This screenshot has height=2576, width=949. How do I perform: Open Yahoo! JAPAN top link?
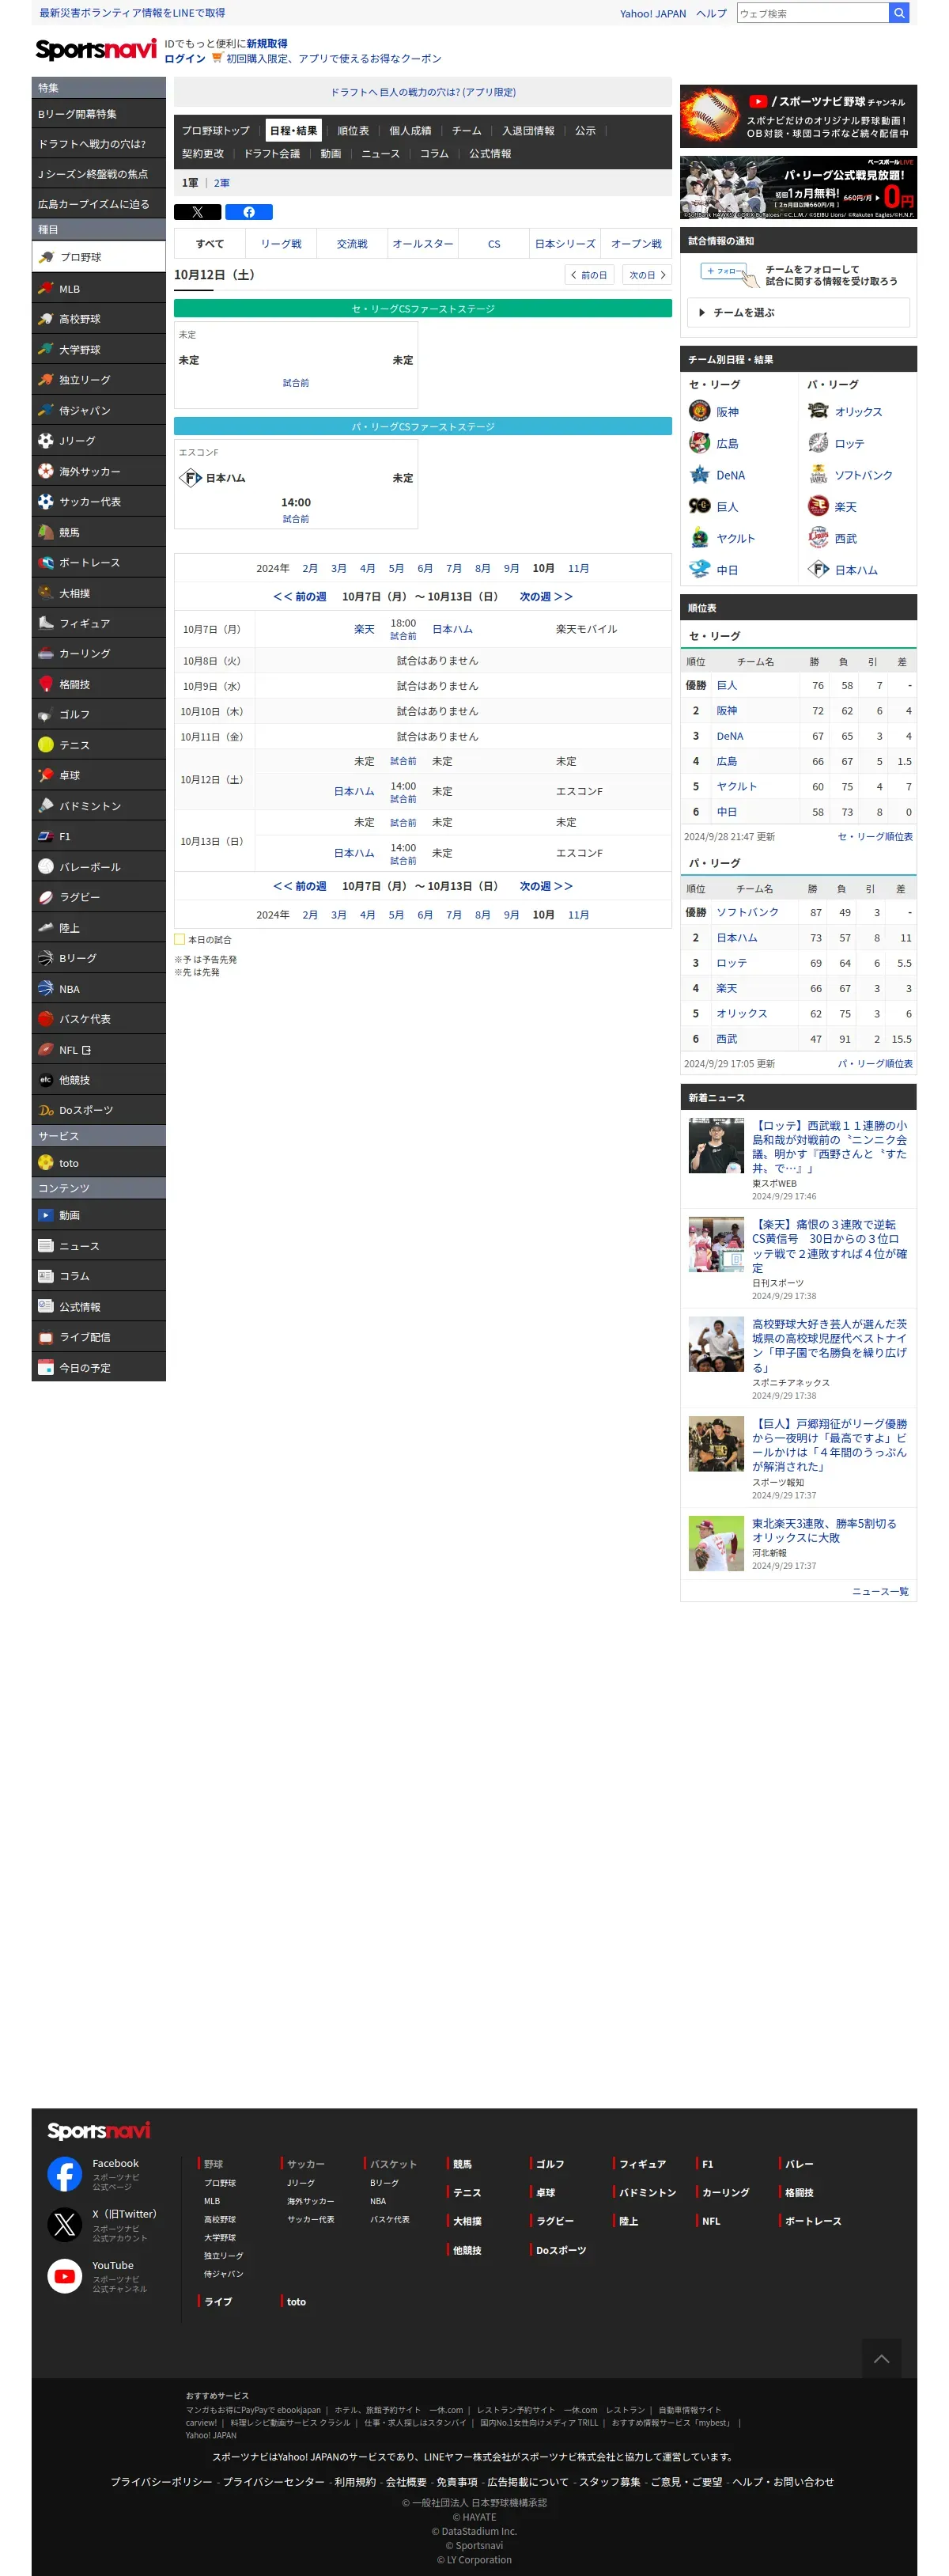click(x=653, y=13)
